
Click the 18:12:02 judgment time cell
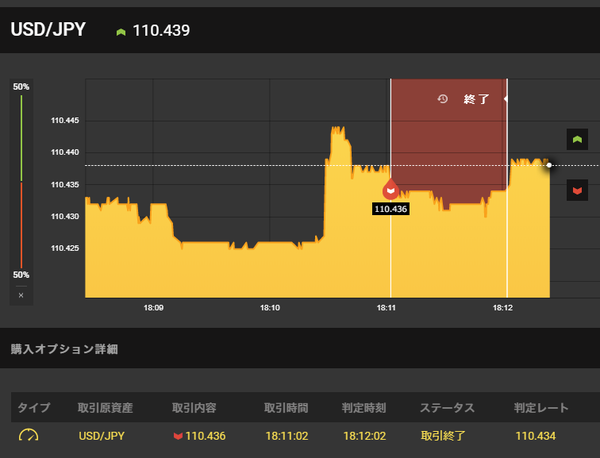pos(365,436)
